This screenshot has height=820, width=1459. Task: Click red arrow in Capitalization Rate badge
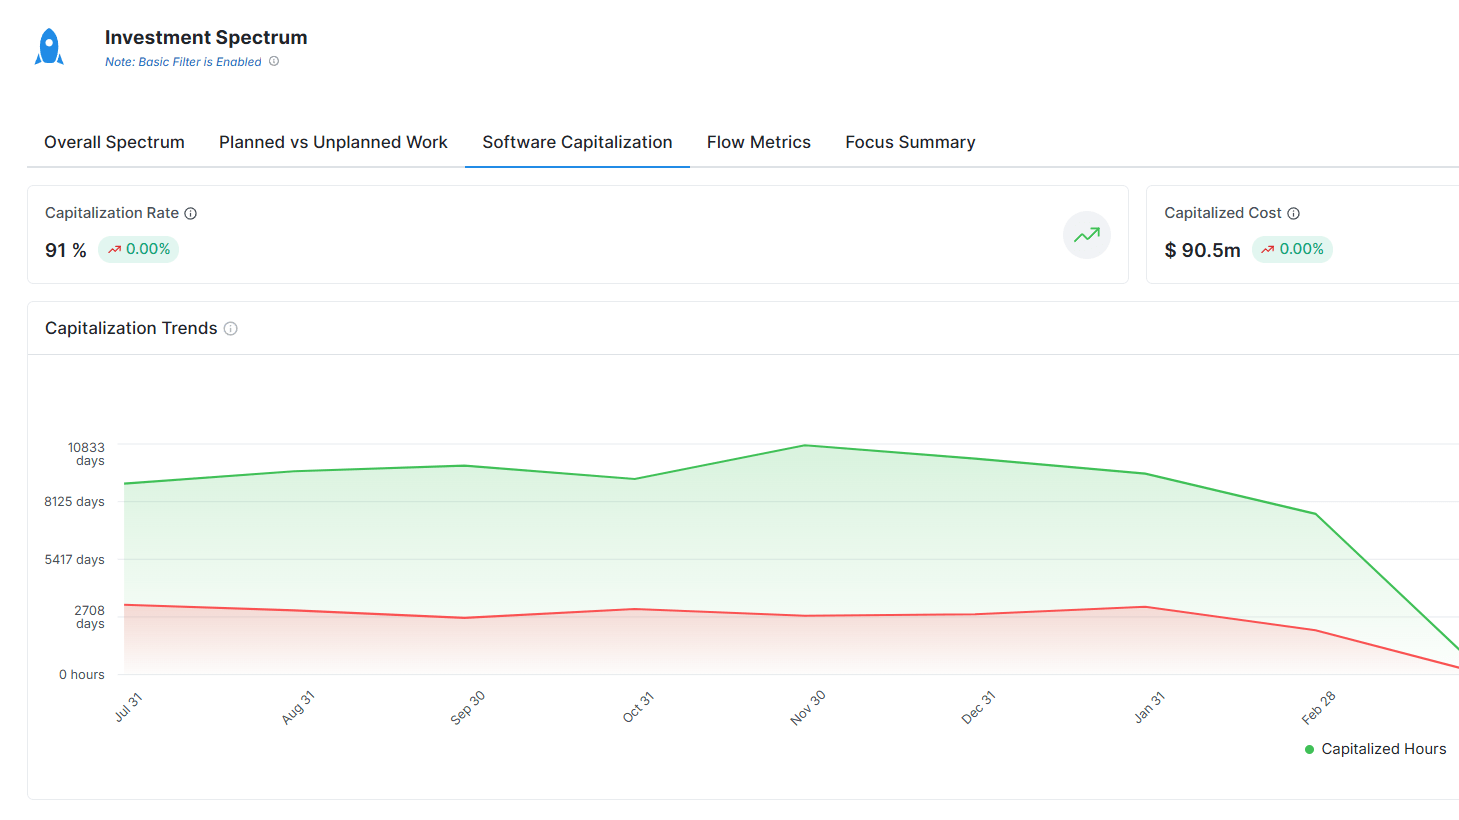tap(115, 250)
